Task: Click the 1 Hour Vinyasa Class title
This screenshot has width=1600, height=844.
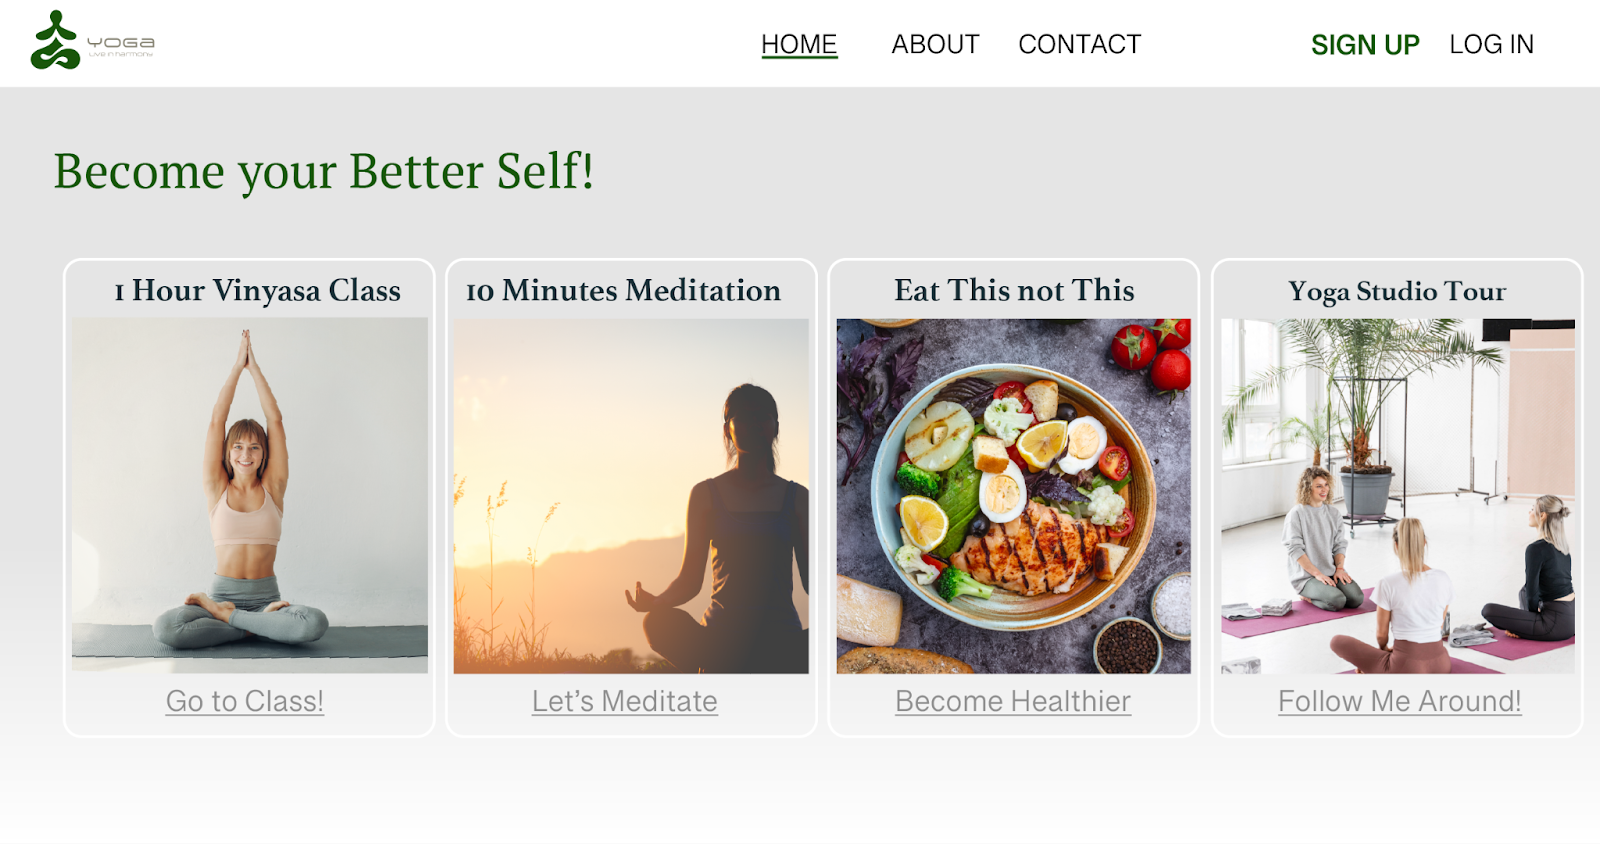Action: [x=257, y=291]
